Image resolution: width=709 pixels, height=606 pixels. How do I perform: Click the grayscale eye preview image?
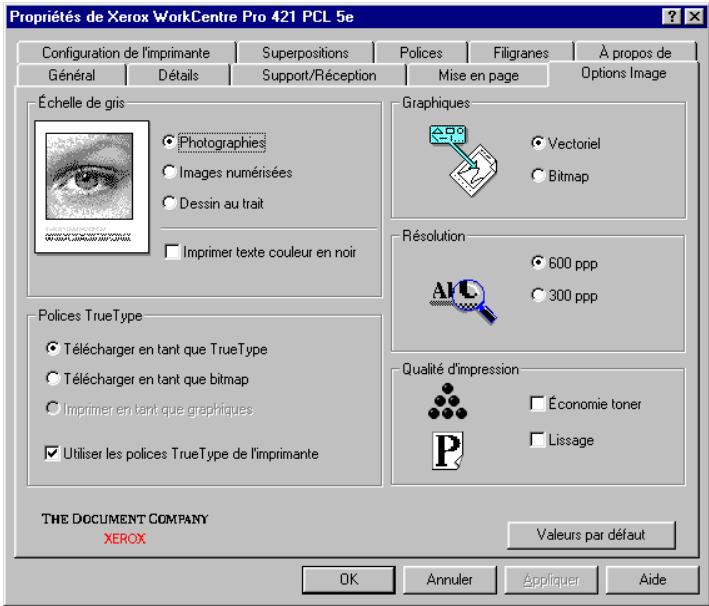[x=92, y=187]
